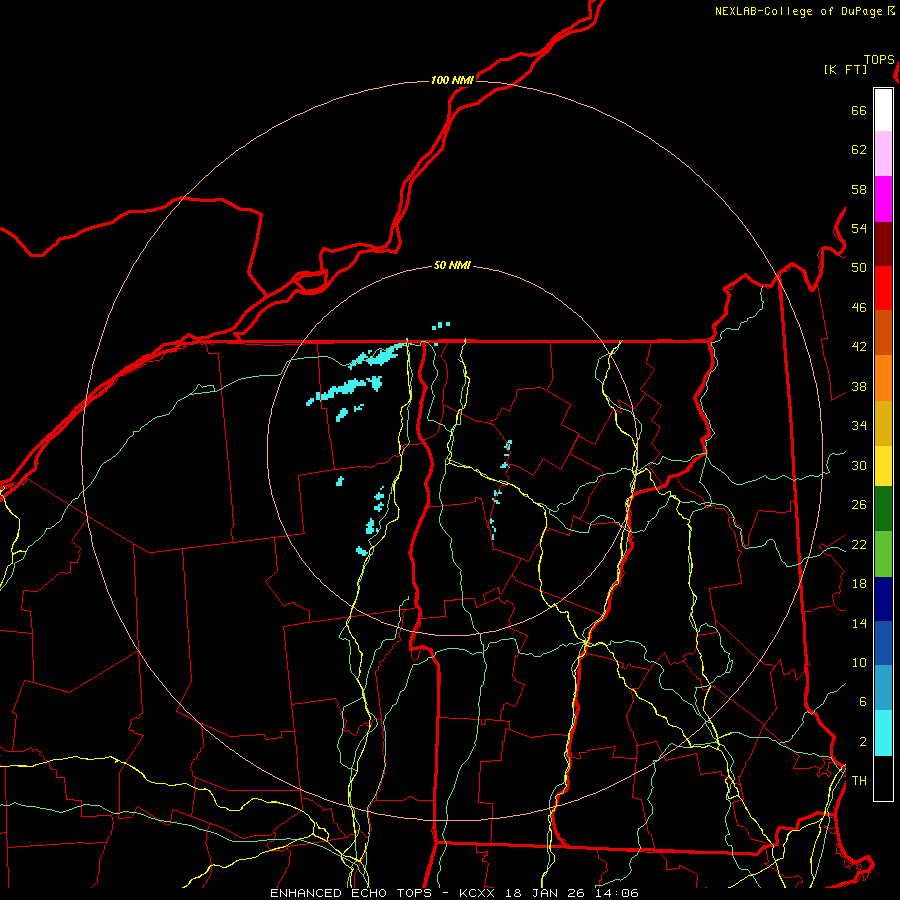Click the 2 value on the legend
900x900 pixels.
coord(863,742)
